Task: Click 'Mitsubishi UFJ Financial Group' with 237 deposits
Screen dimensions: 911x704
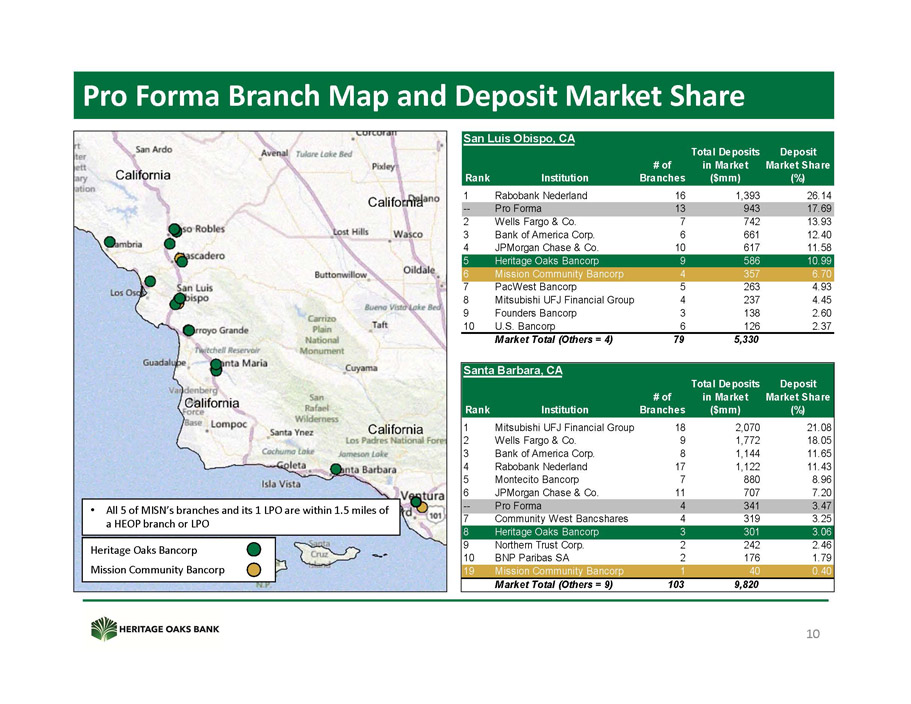Action: [x=564, y=300]
